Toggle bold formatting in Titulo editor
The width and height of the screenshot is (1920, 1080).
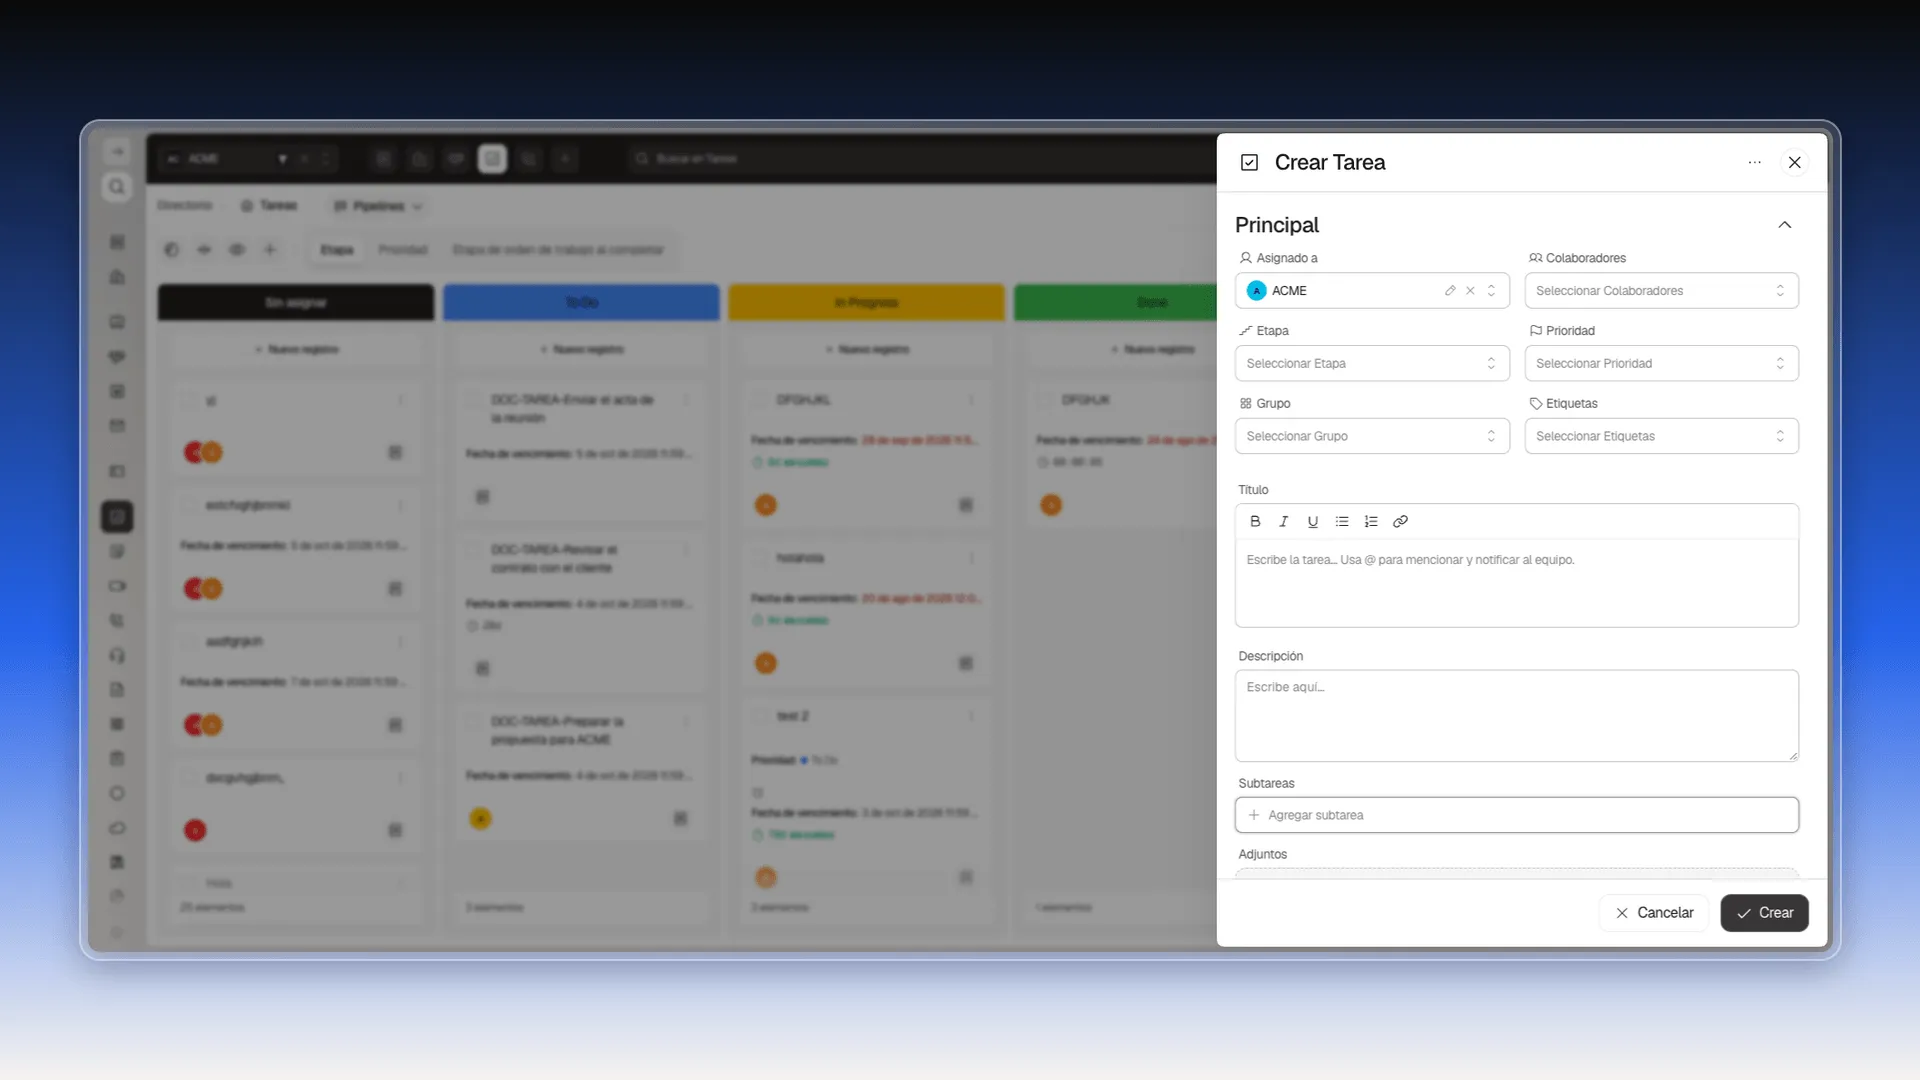tap(1255, 521)
